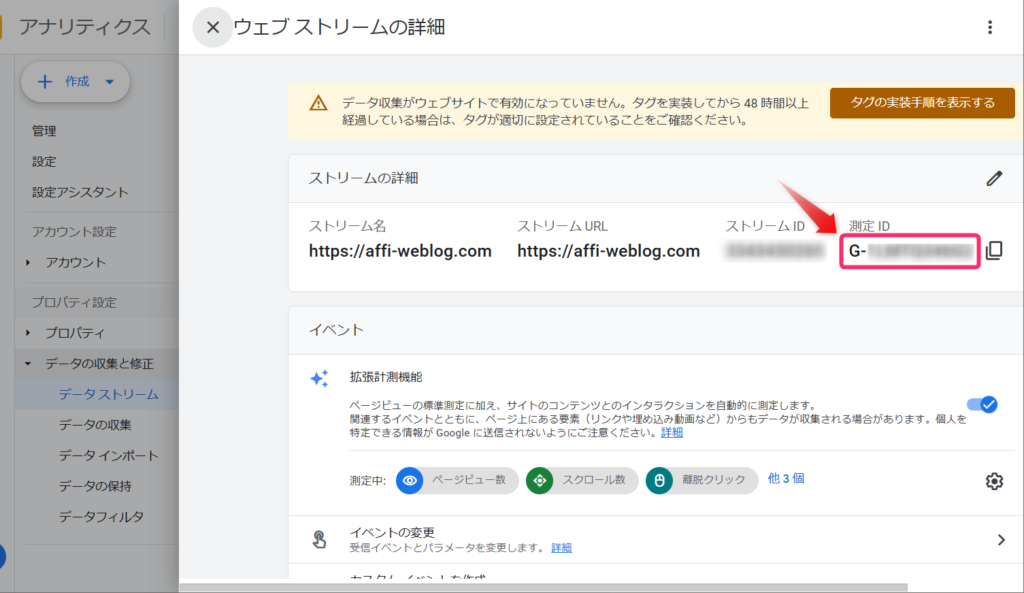
Task: Toggle the enhanced measurement switch off
Action: [982, 404]
